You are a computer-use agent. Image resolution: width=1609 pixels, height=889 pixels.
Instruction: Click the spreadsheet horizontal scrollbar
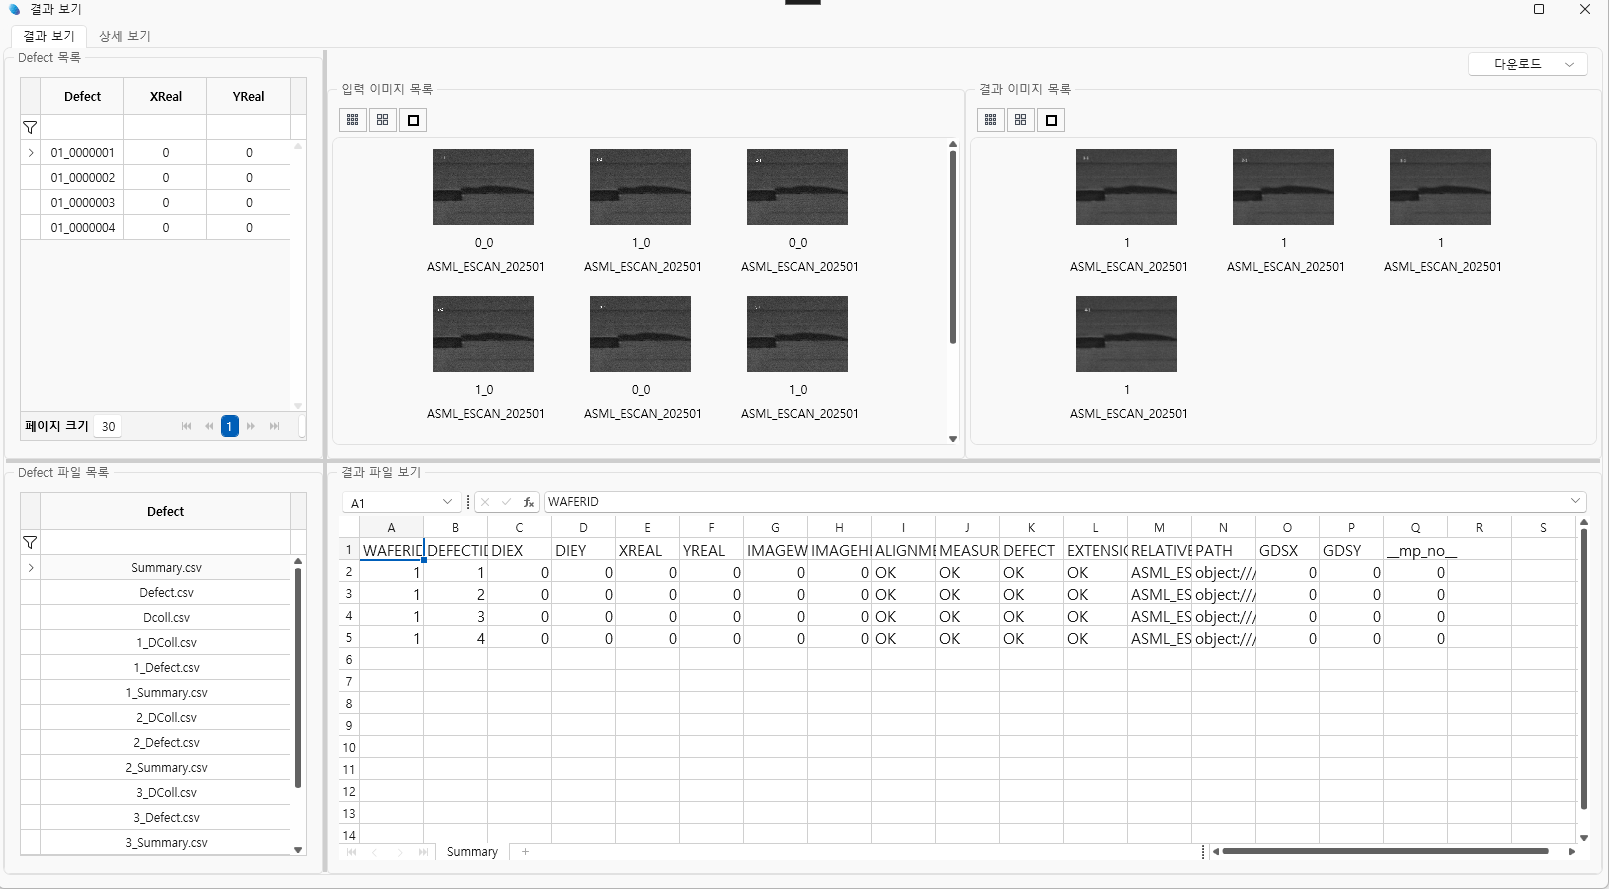click(x=1385, y=852)
